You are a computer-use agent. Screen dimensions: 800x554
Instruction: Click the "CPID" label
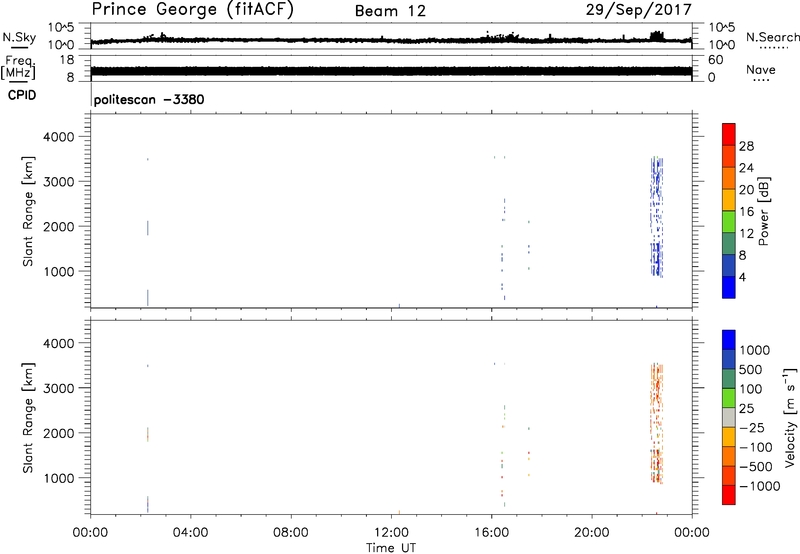pos(22,95)
